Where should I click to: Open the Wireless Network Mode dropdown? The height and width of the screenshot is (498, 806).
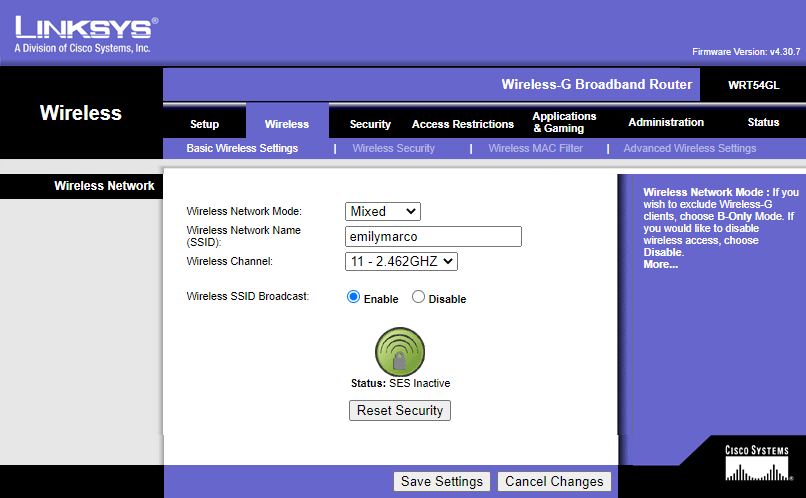383,211
